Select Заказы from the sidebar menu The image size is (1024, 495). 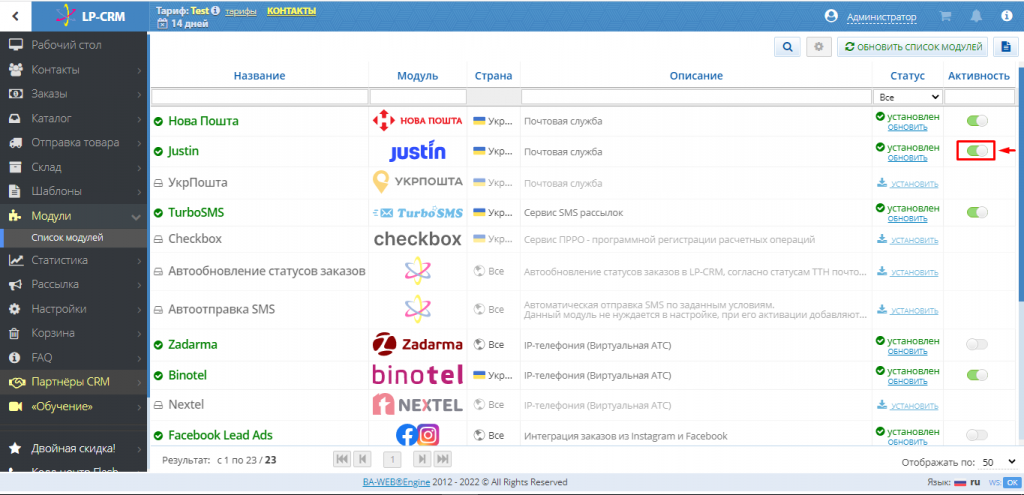50,94
